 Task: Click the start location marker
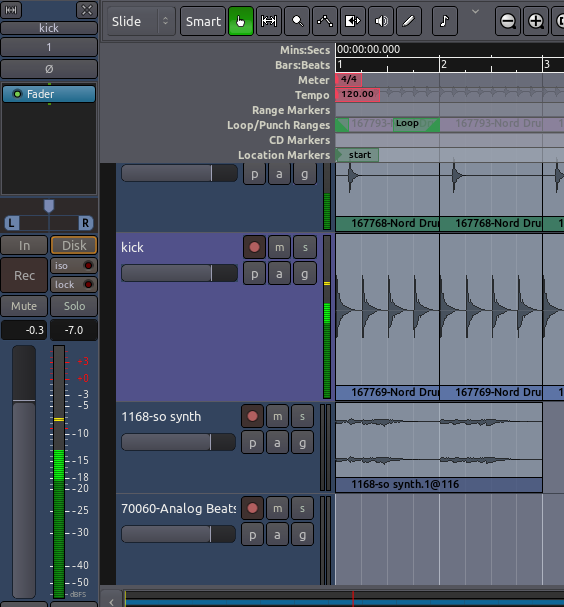tap(357, 155)
